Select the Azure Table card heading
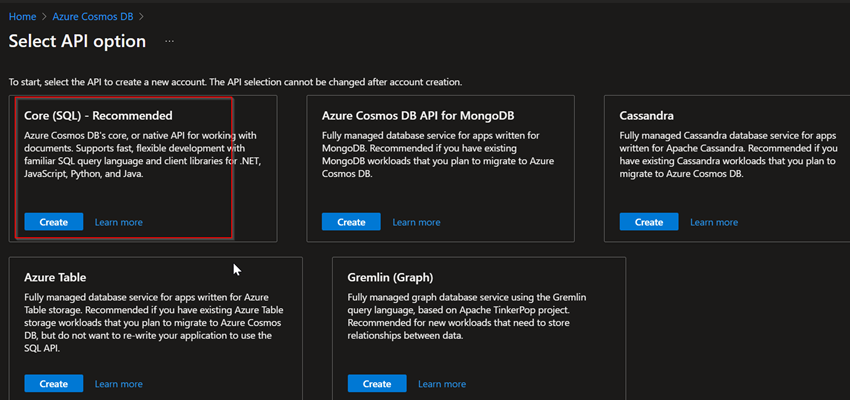Viewport: 850px width, 400px height. tap(55, 277)
